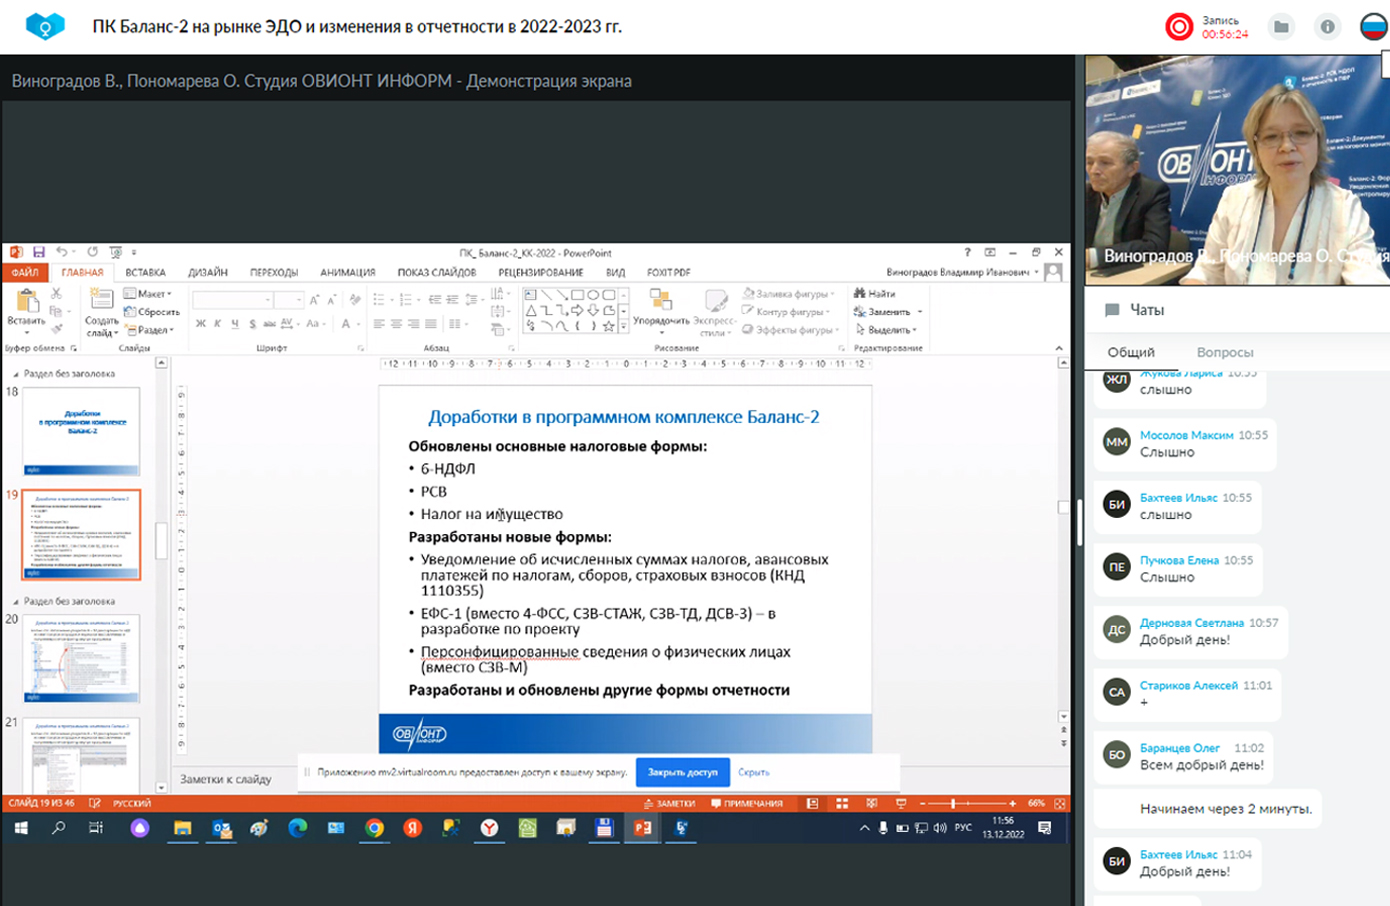
Task: Toggle text shadow S formatting
Action: pyautogui.click(x=252, y=323)
